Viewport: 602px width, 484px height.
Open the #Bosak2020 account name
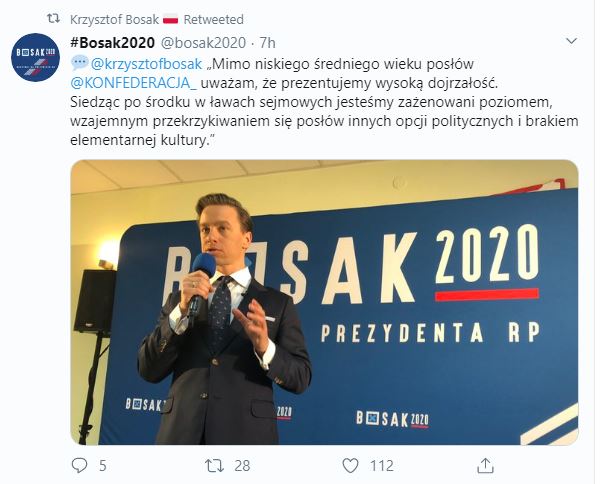pos(112,43)
